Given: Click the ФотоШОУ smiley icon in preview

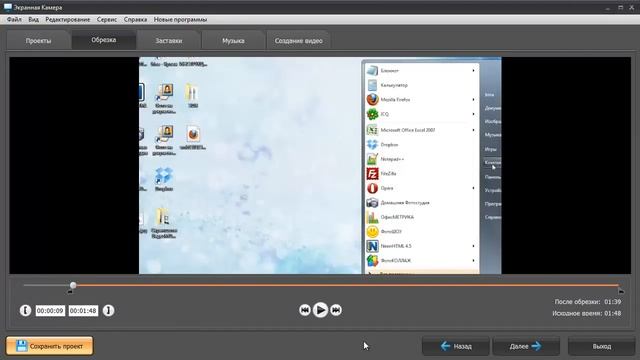Looking at the screenshot, I should tap(372, 231).
